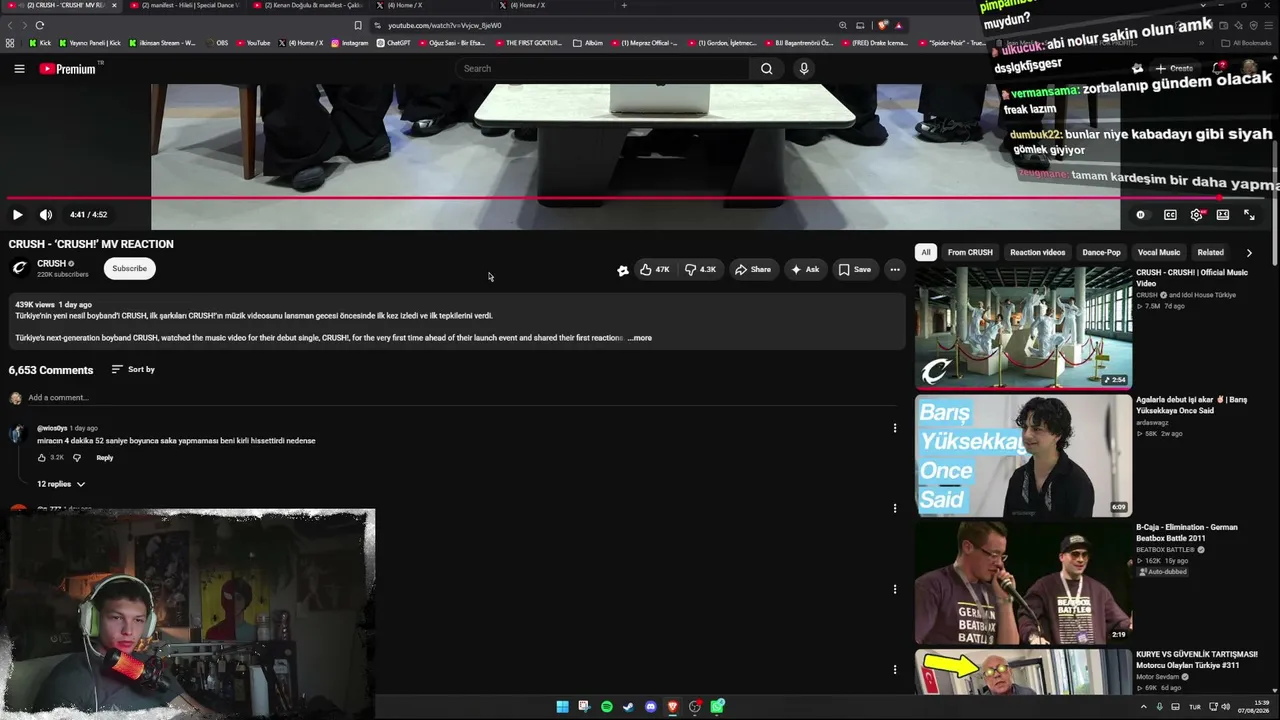The image size is (1280, 720).
Task: Open the Sort by comments menu
Action: [133, 369]
